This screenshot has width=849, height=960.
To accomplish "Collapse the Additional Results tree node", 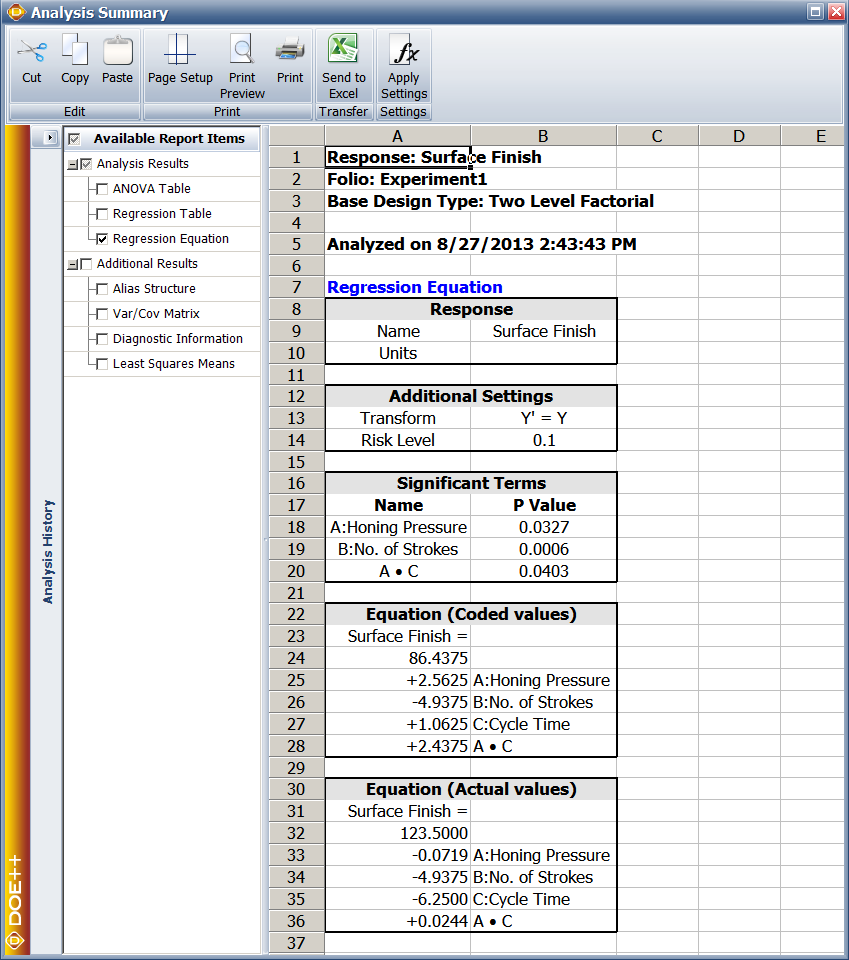I will (x=73, y=264).
